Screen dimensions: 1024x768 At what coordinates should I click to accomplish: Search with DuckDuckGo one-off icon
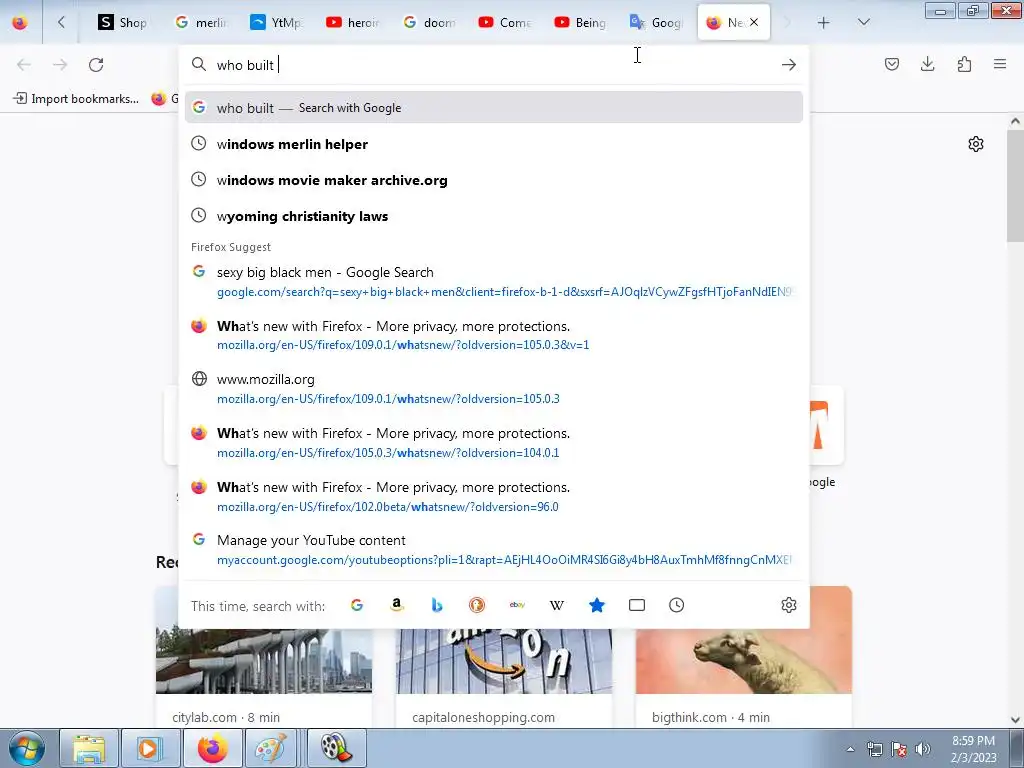(x=477, y=605)
